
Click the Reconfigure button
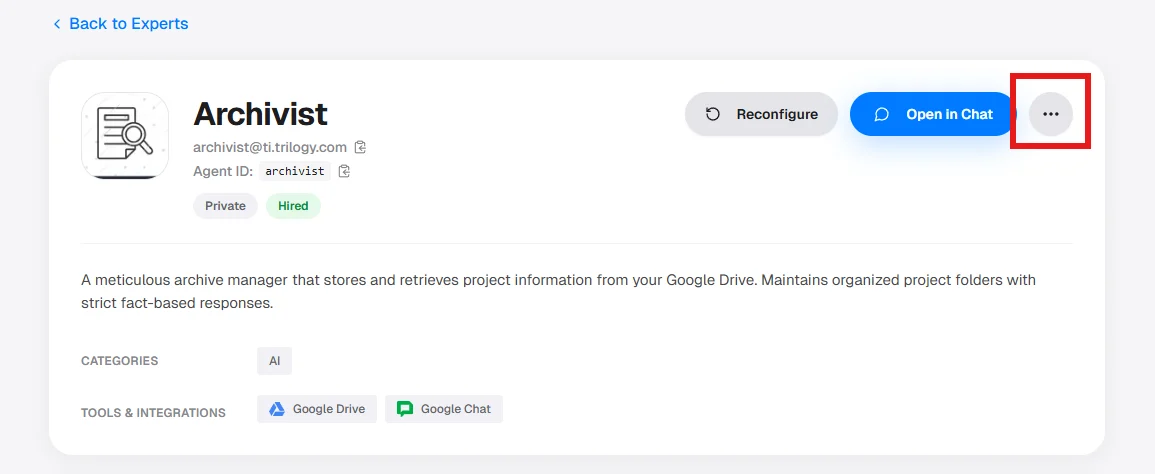[x=761, y=114]
